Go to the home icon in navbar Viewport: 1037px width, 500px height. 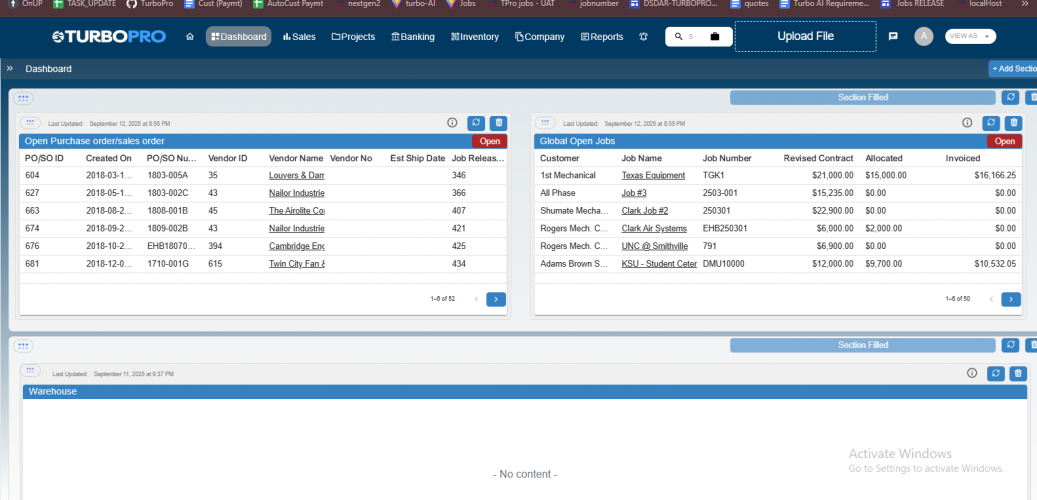coord(190,37)
